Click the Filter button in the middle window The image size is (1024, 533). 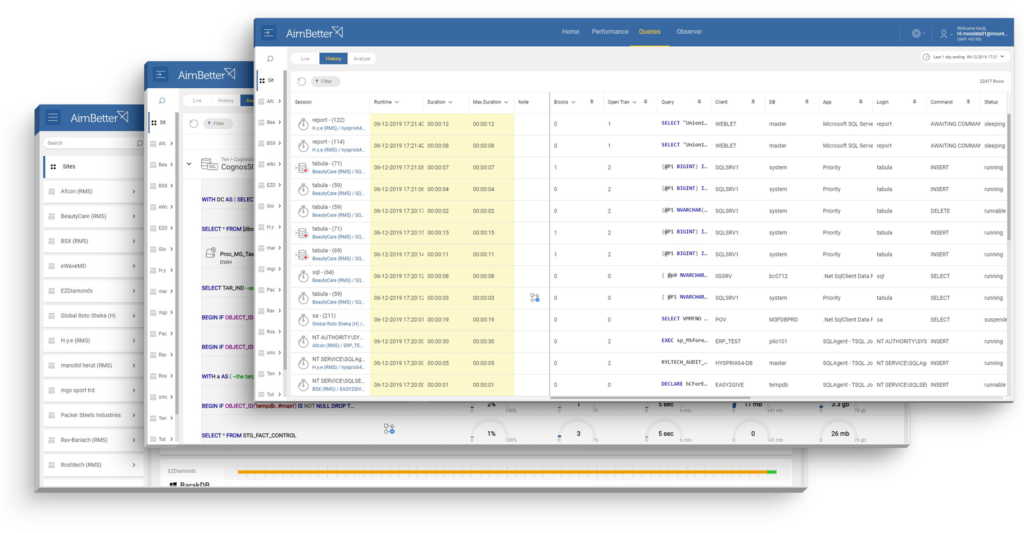[217, 123]
